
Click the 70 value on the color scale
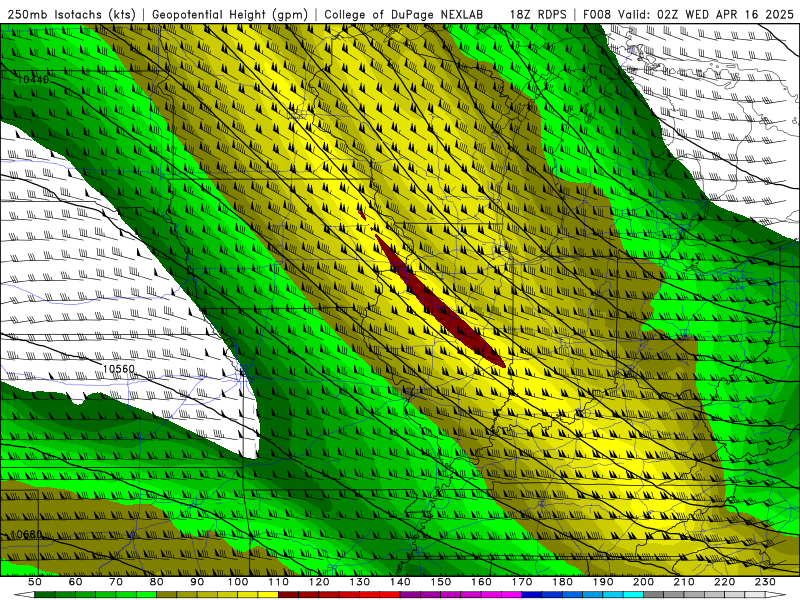click(x=116, y=582)
